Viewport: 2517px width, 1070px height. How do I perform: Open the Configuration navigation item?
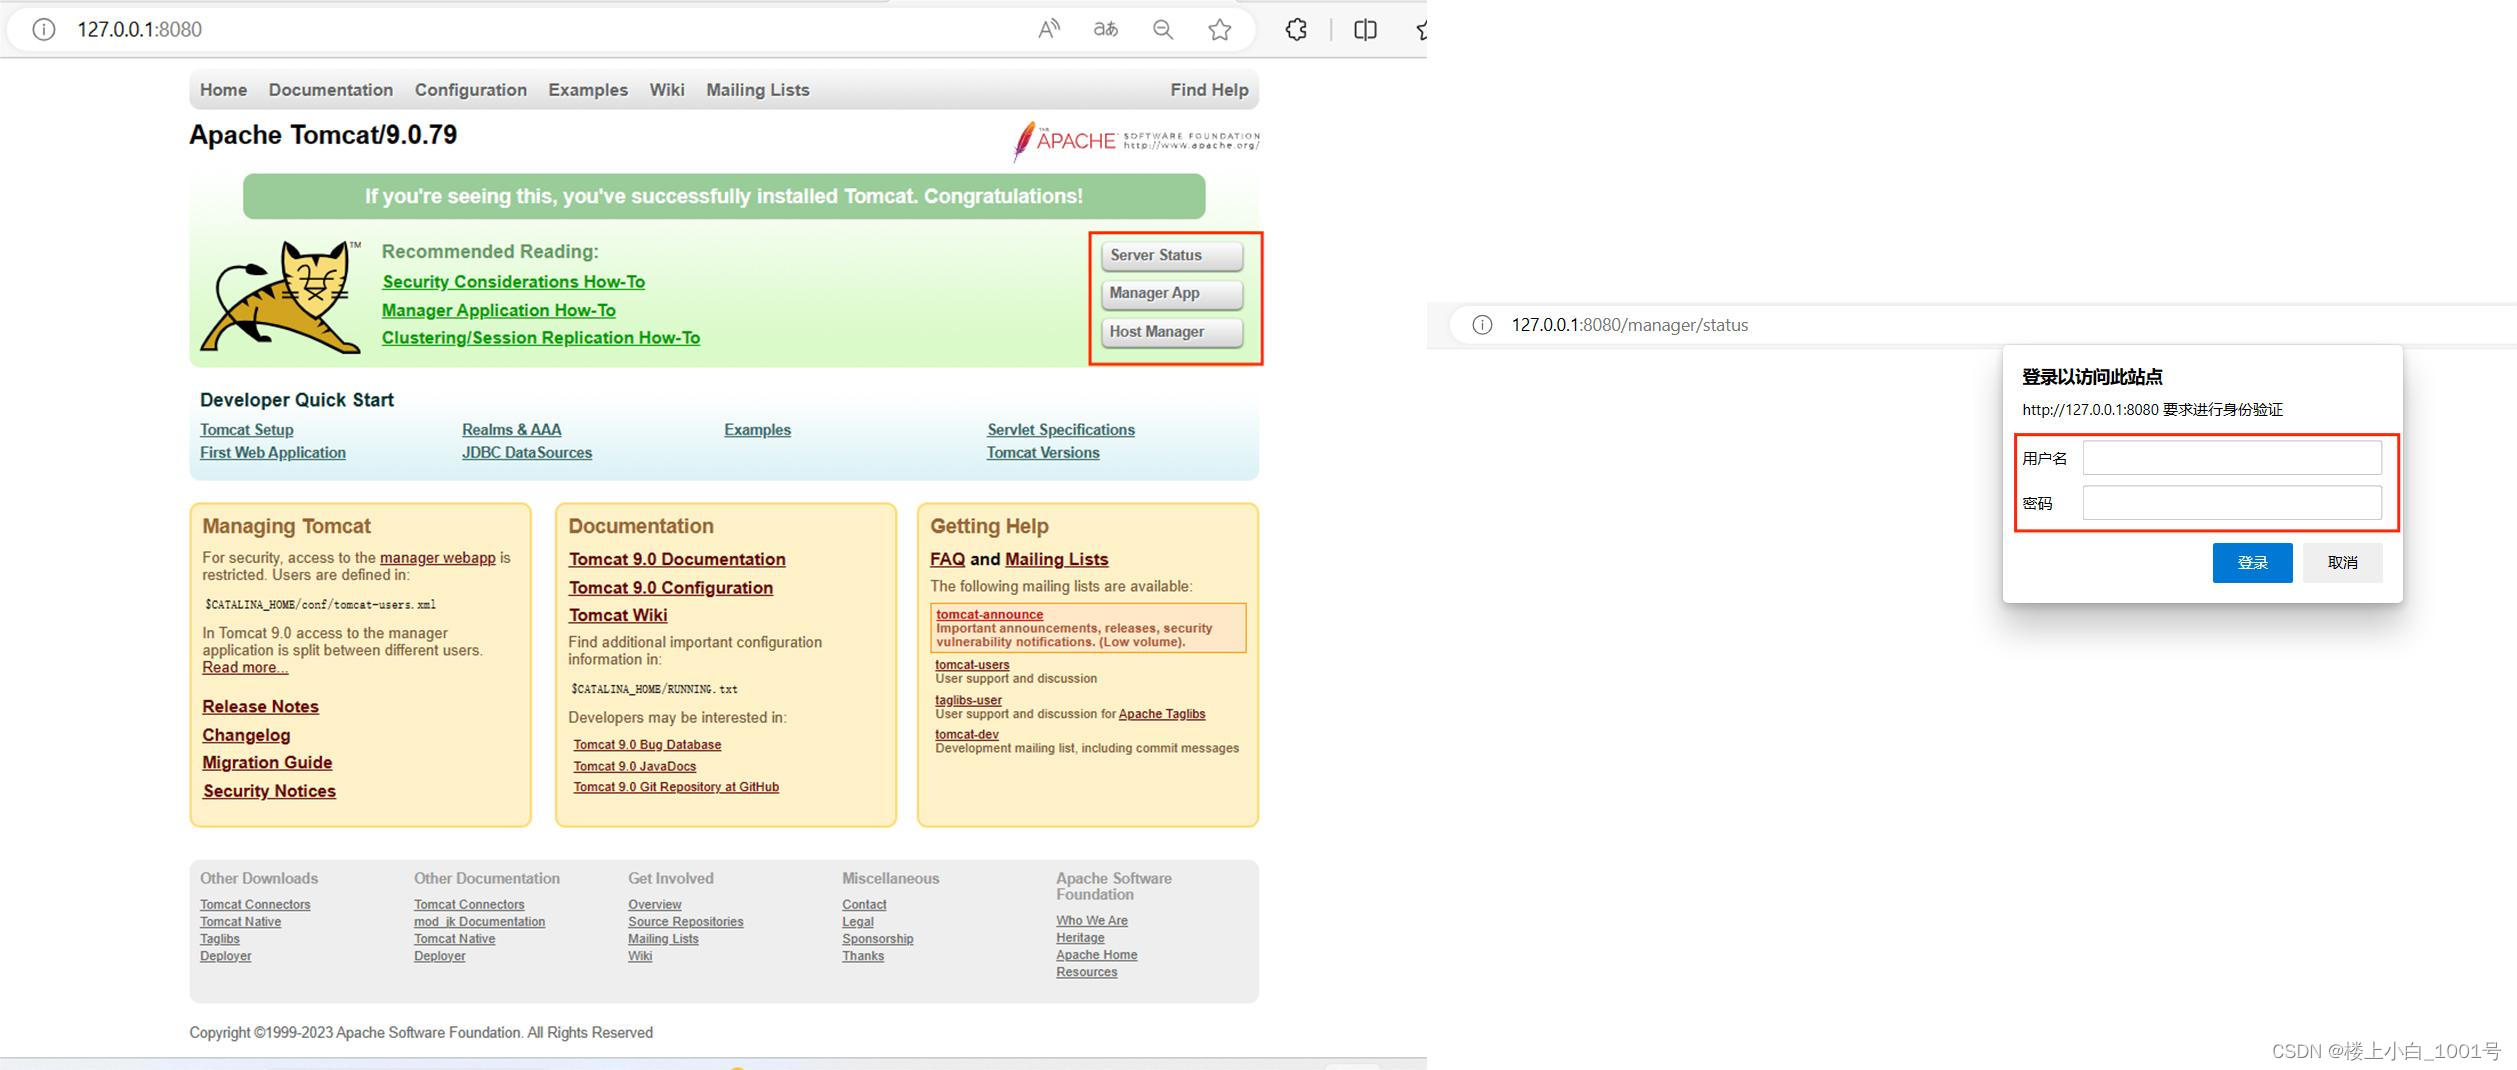[x=471, y=90]
